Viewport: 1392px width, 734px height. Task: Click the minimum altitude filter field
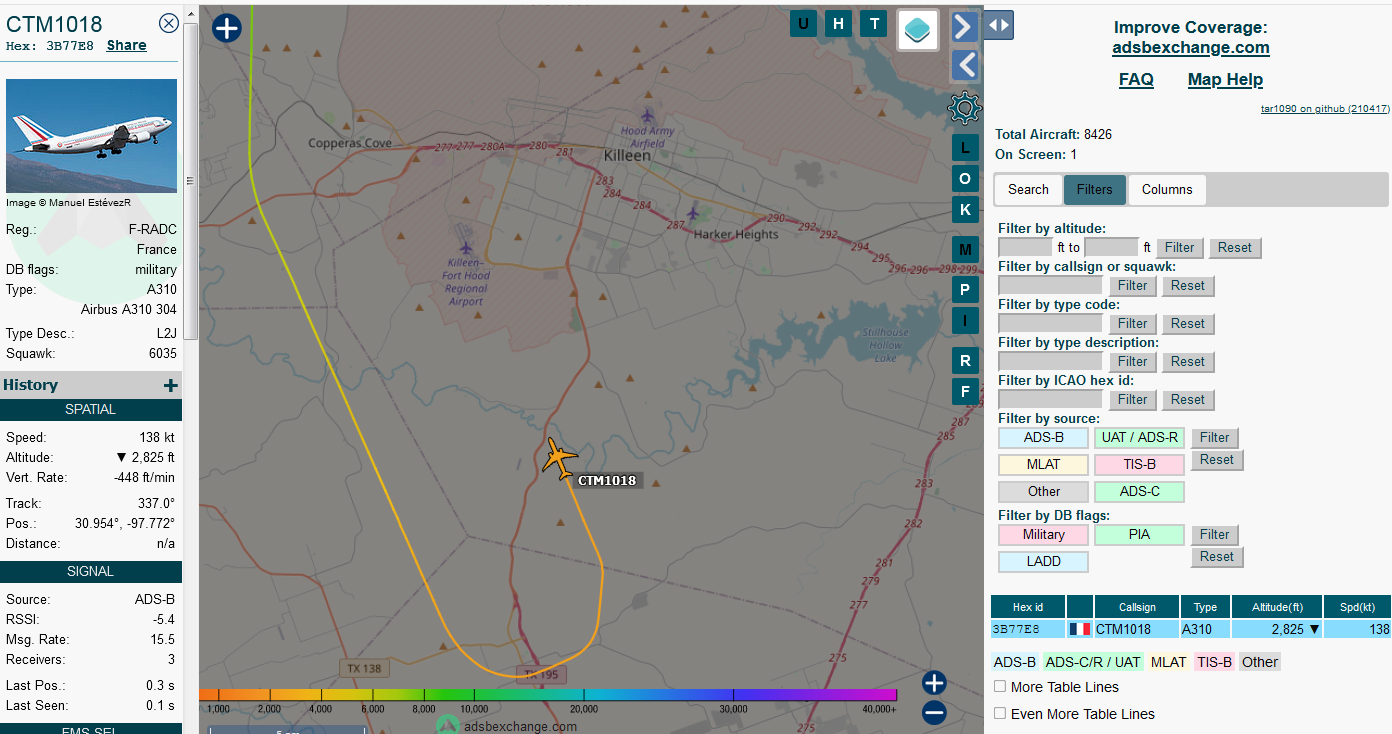pyautogui.click(x=1025, y=247)
